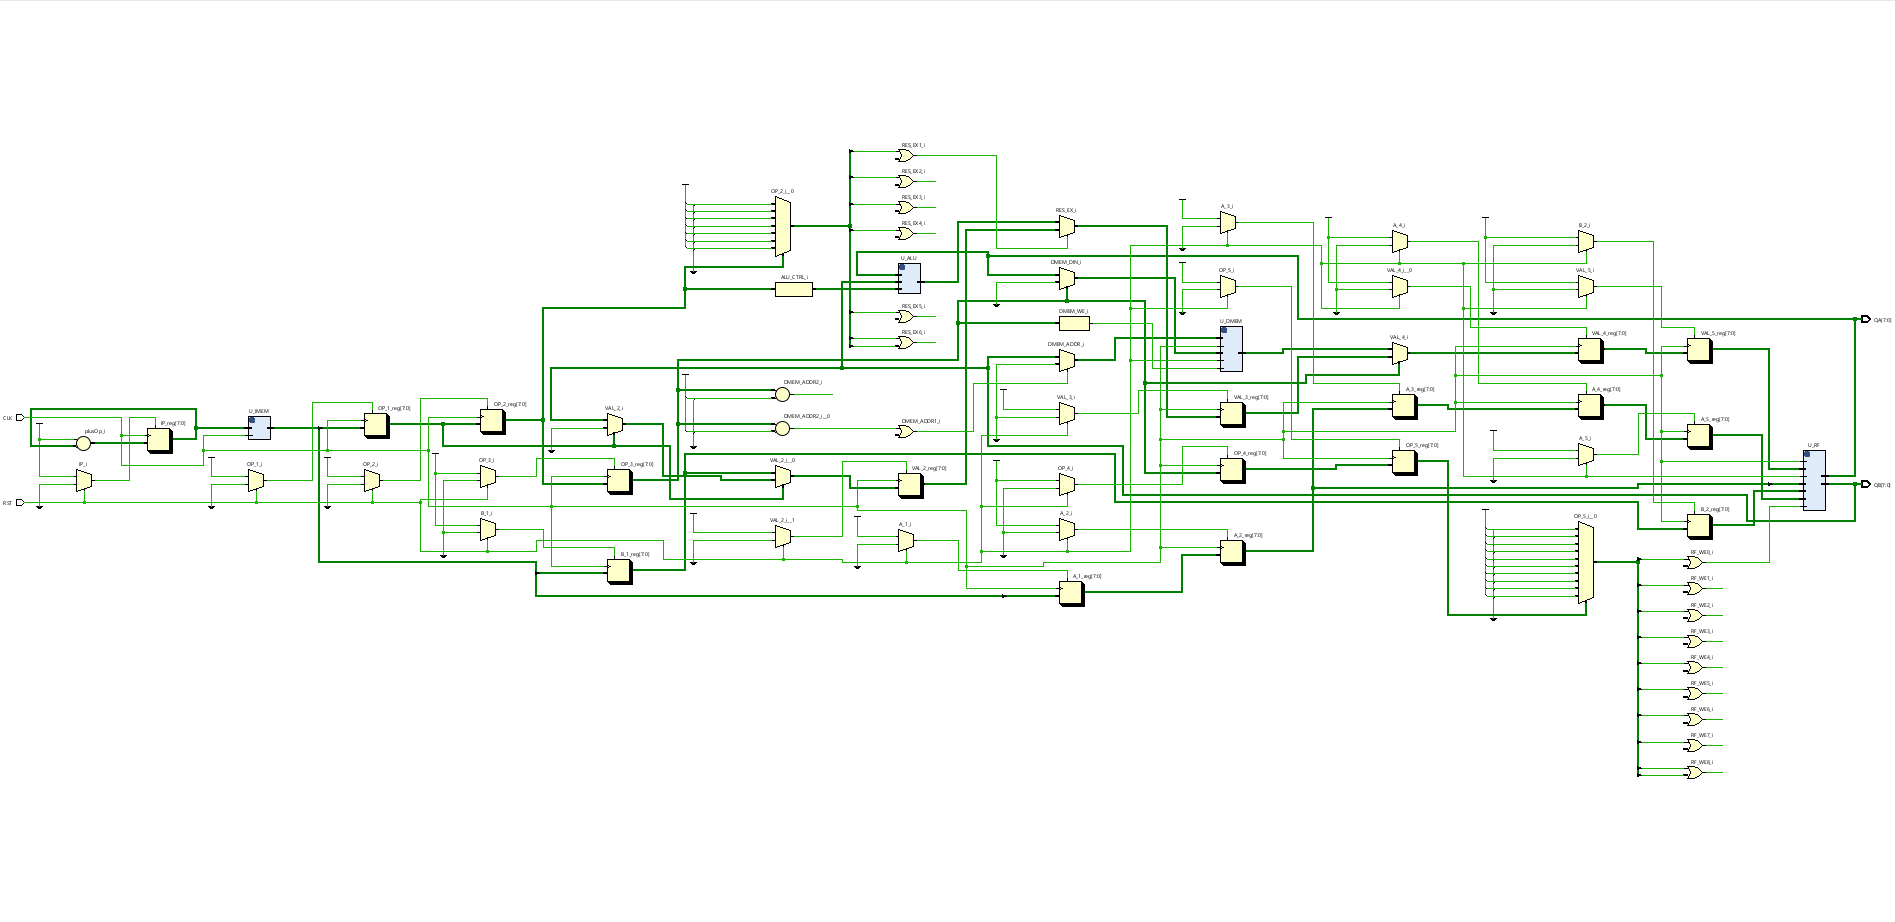The image size is (1895, 922).
Task: Select the A_1_i multiplexer
Action: click(906, 541)
